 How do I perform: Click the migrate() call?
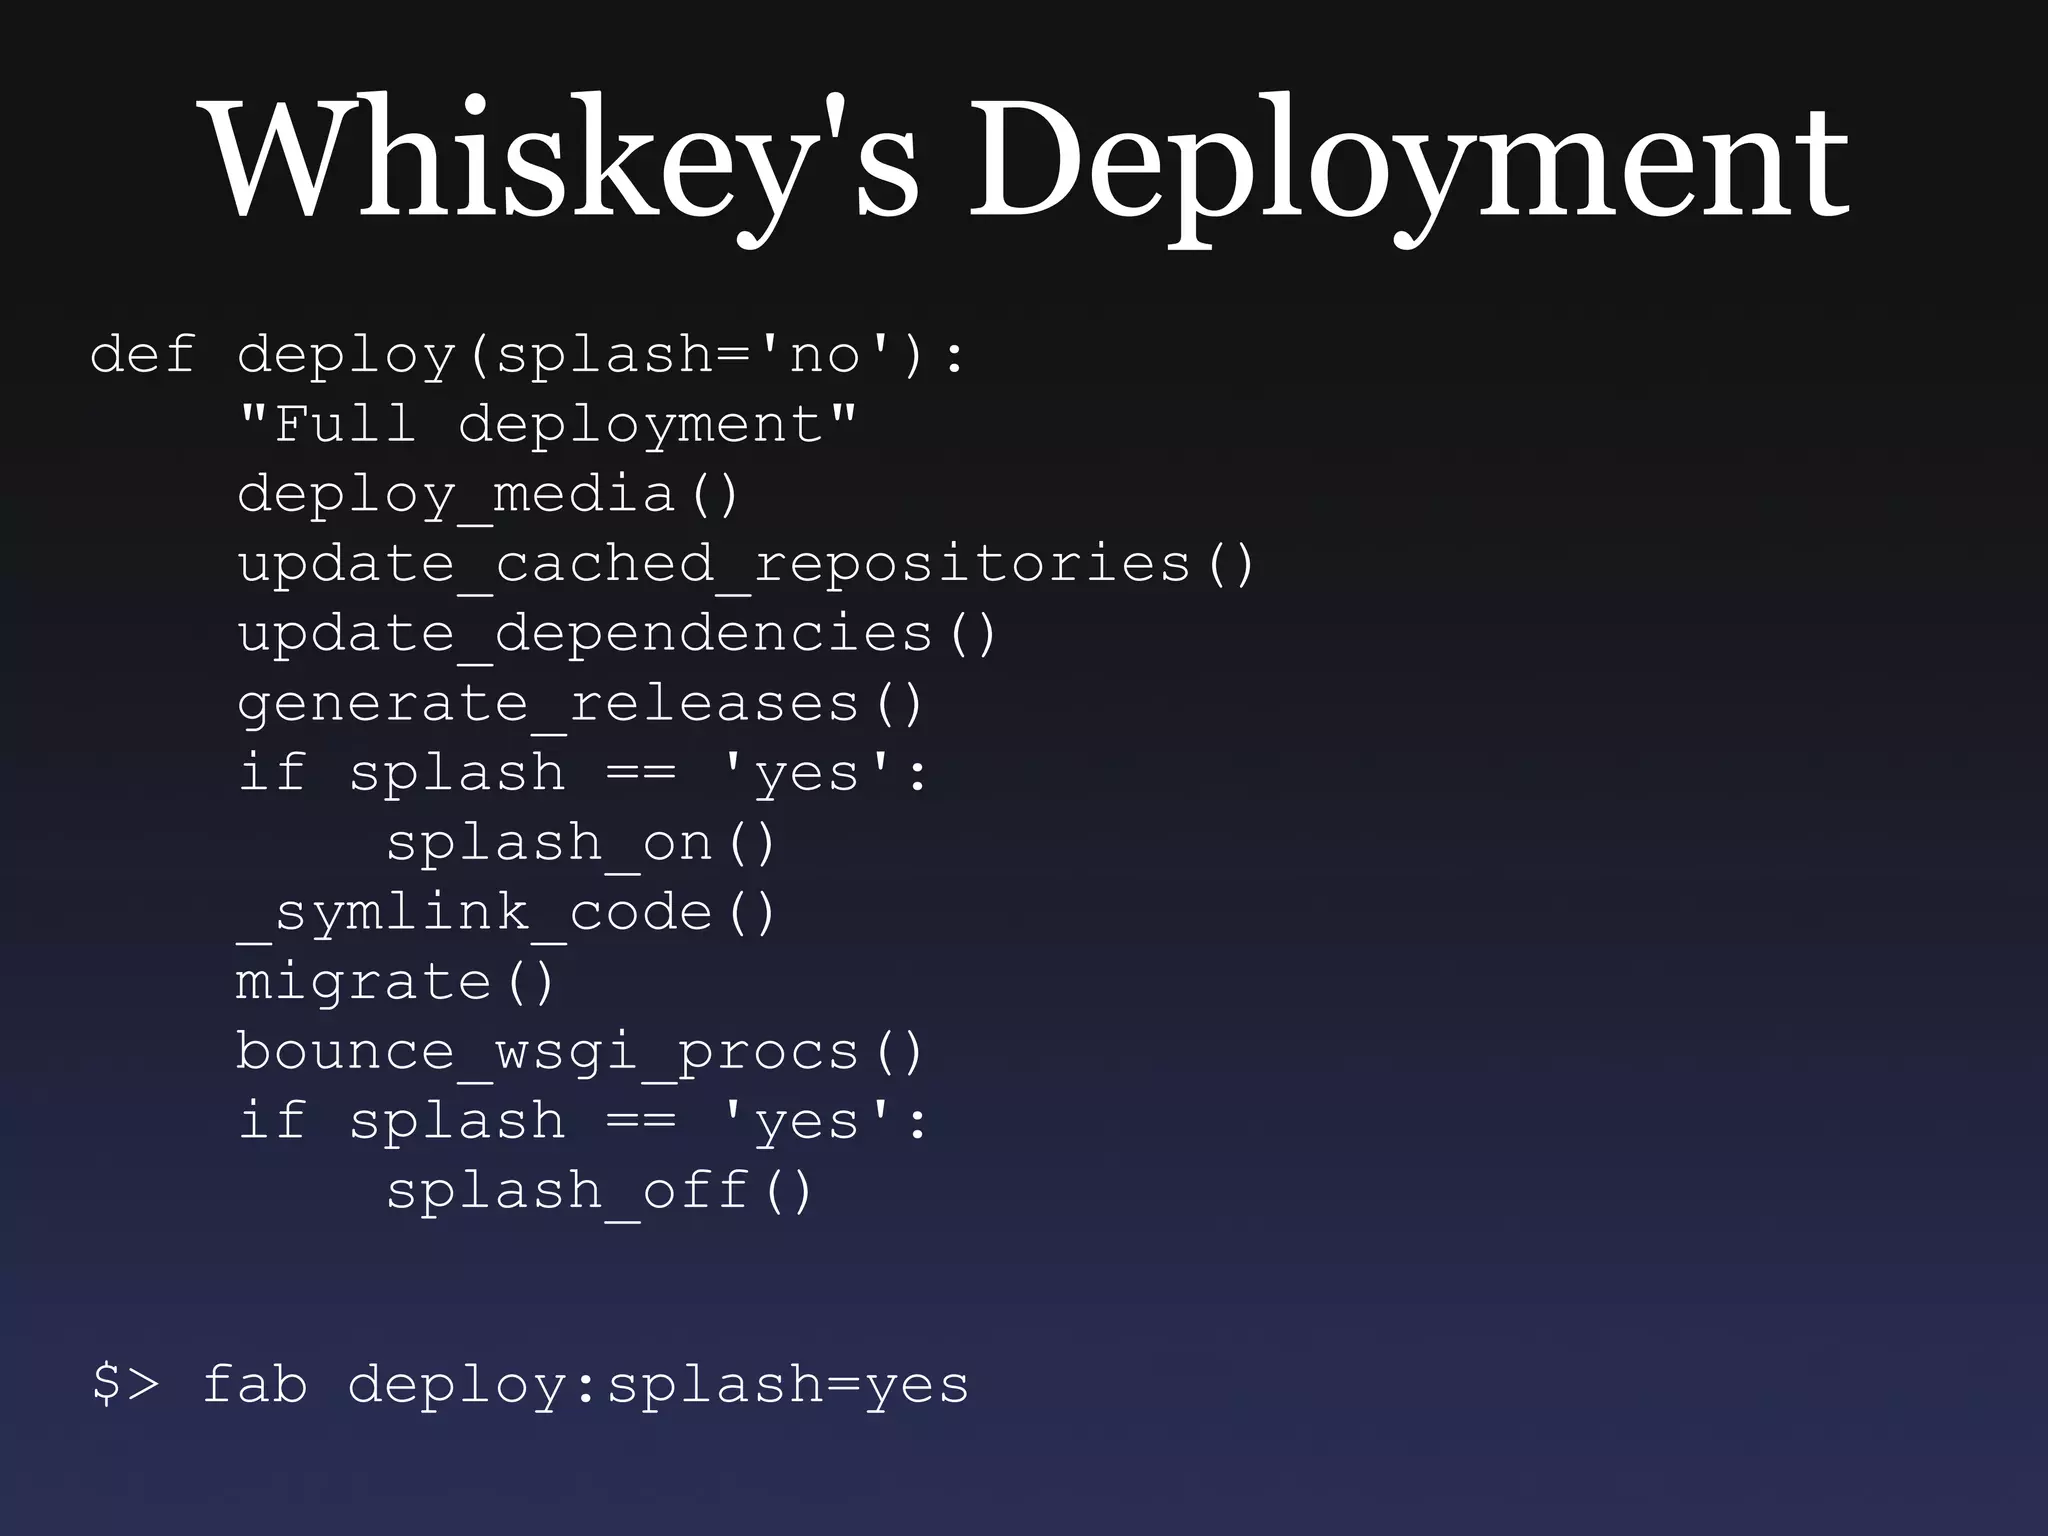[x=395, y=981]
